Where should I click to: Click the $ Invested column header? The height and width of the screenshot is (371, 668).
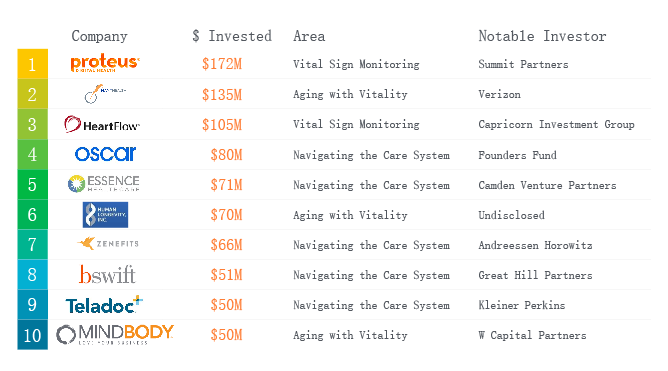[232, 36]
